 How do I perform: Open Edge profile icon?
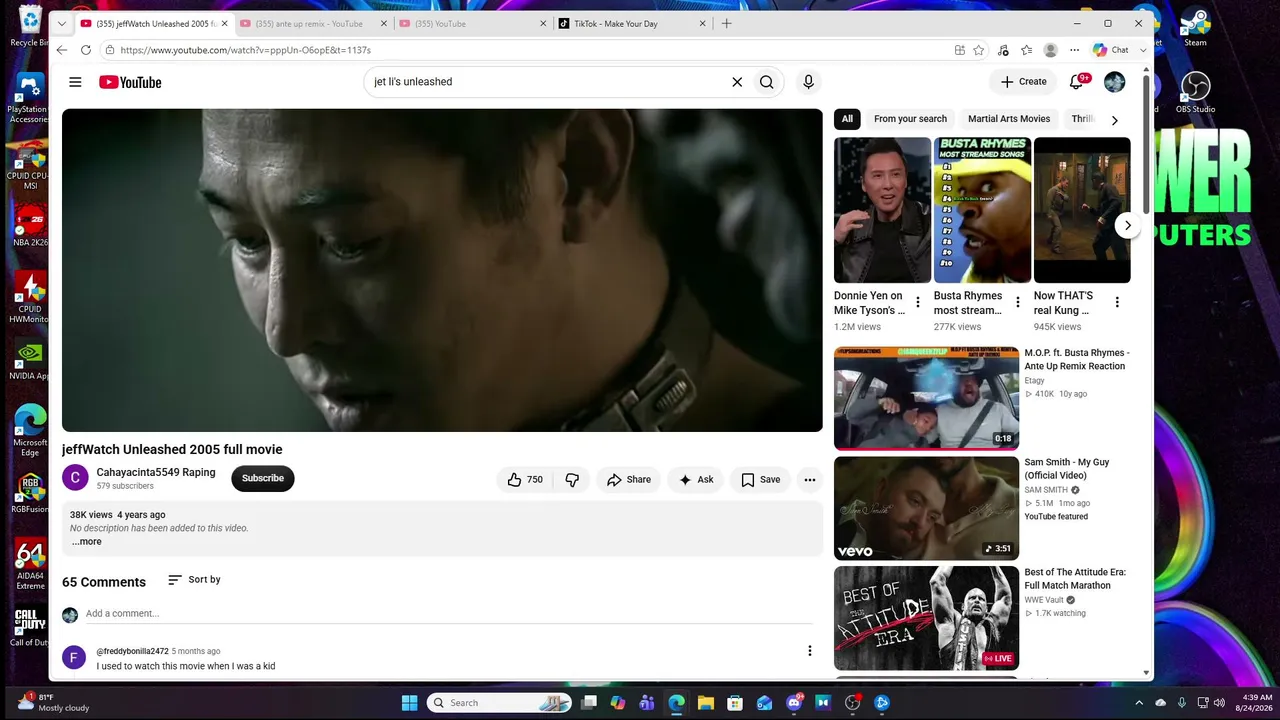1050,50
